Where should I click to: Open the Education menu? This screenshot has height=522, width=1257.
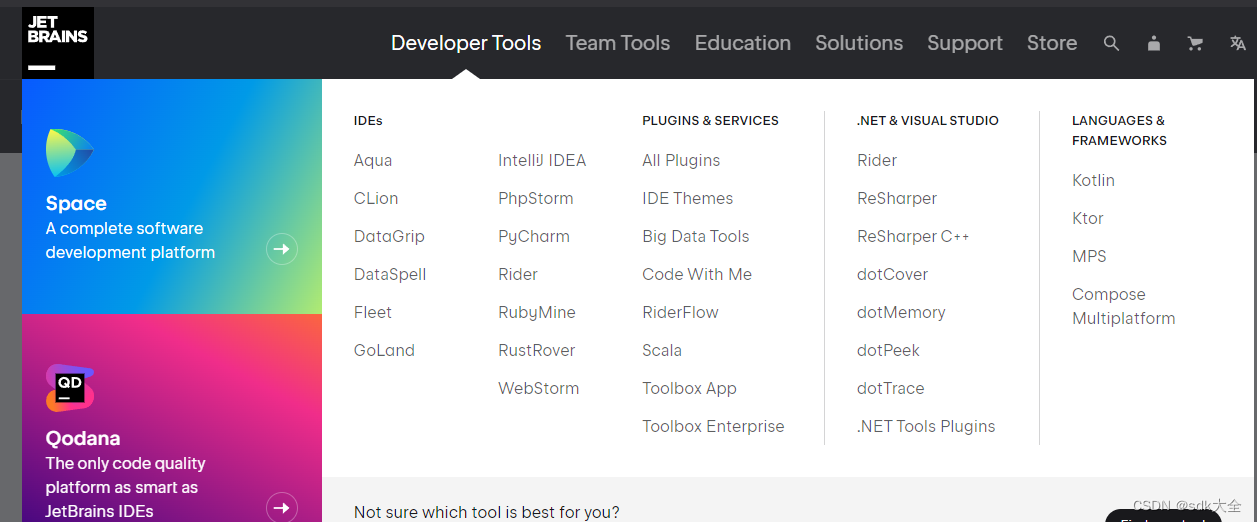coord(743,43)
